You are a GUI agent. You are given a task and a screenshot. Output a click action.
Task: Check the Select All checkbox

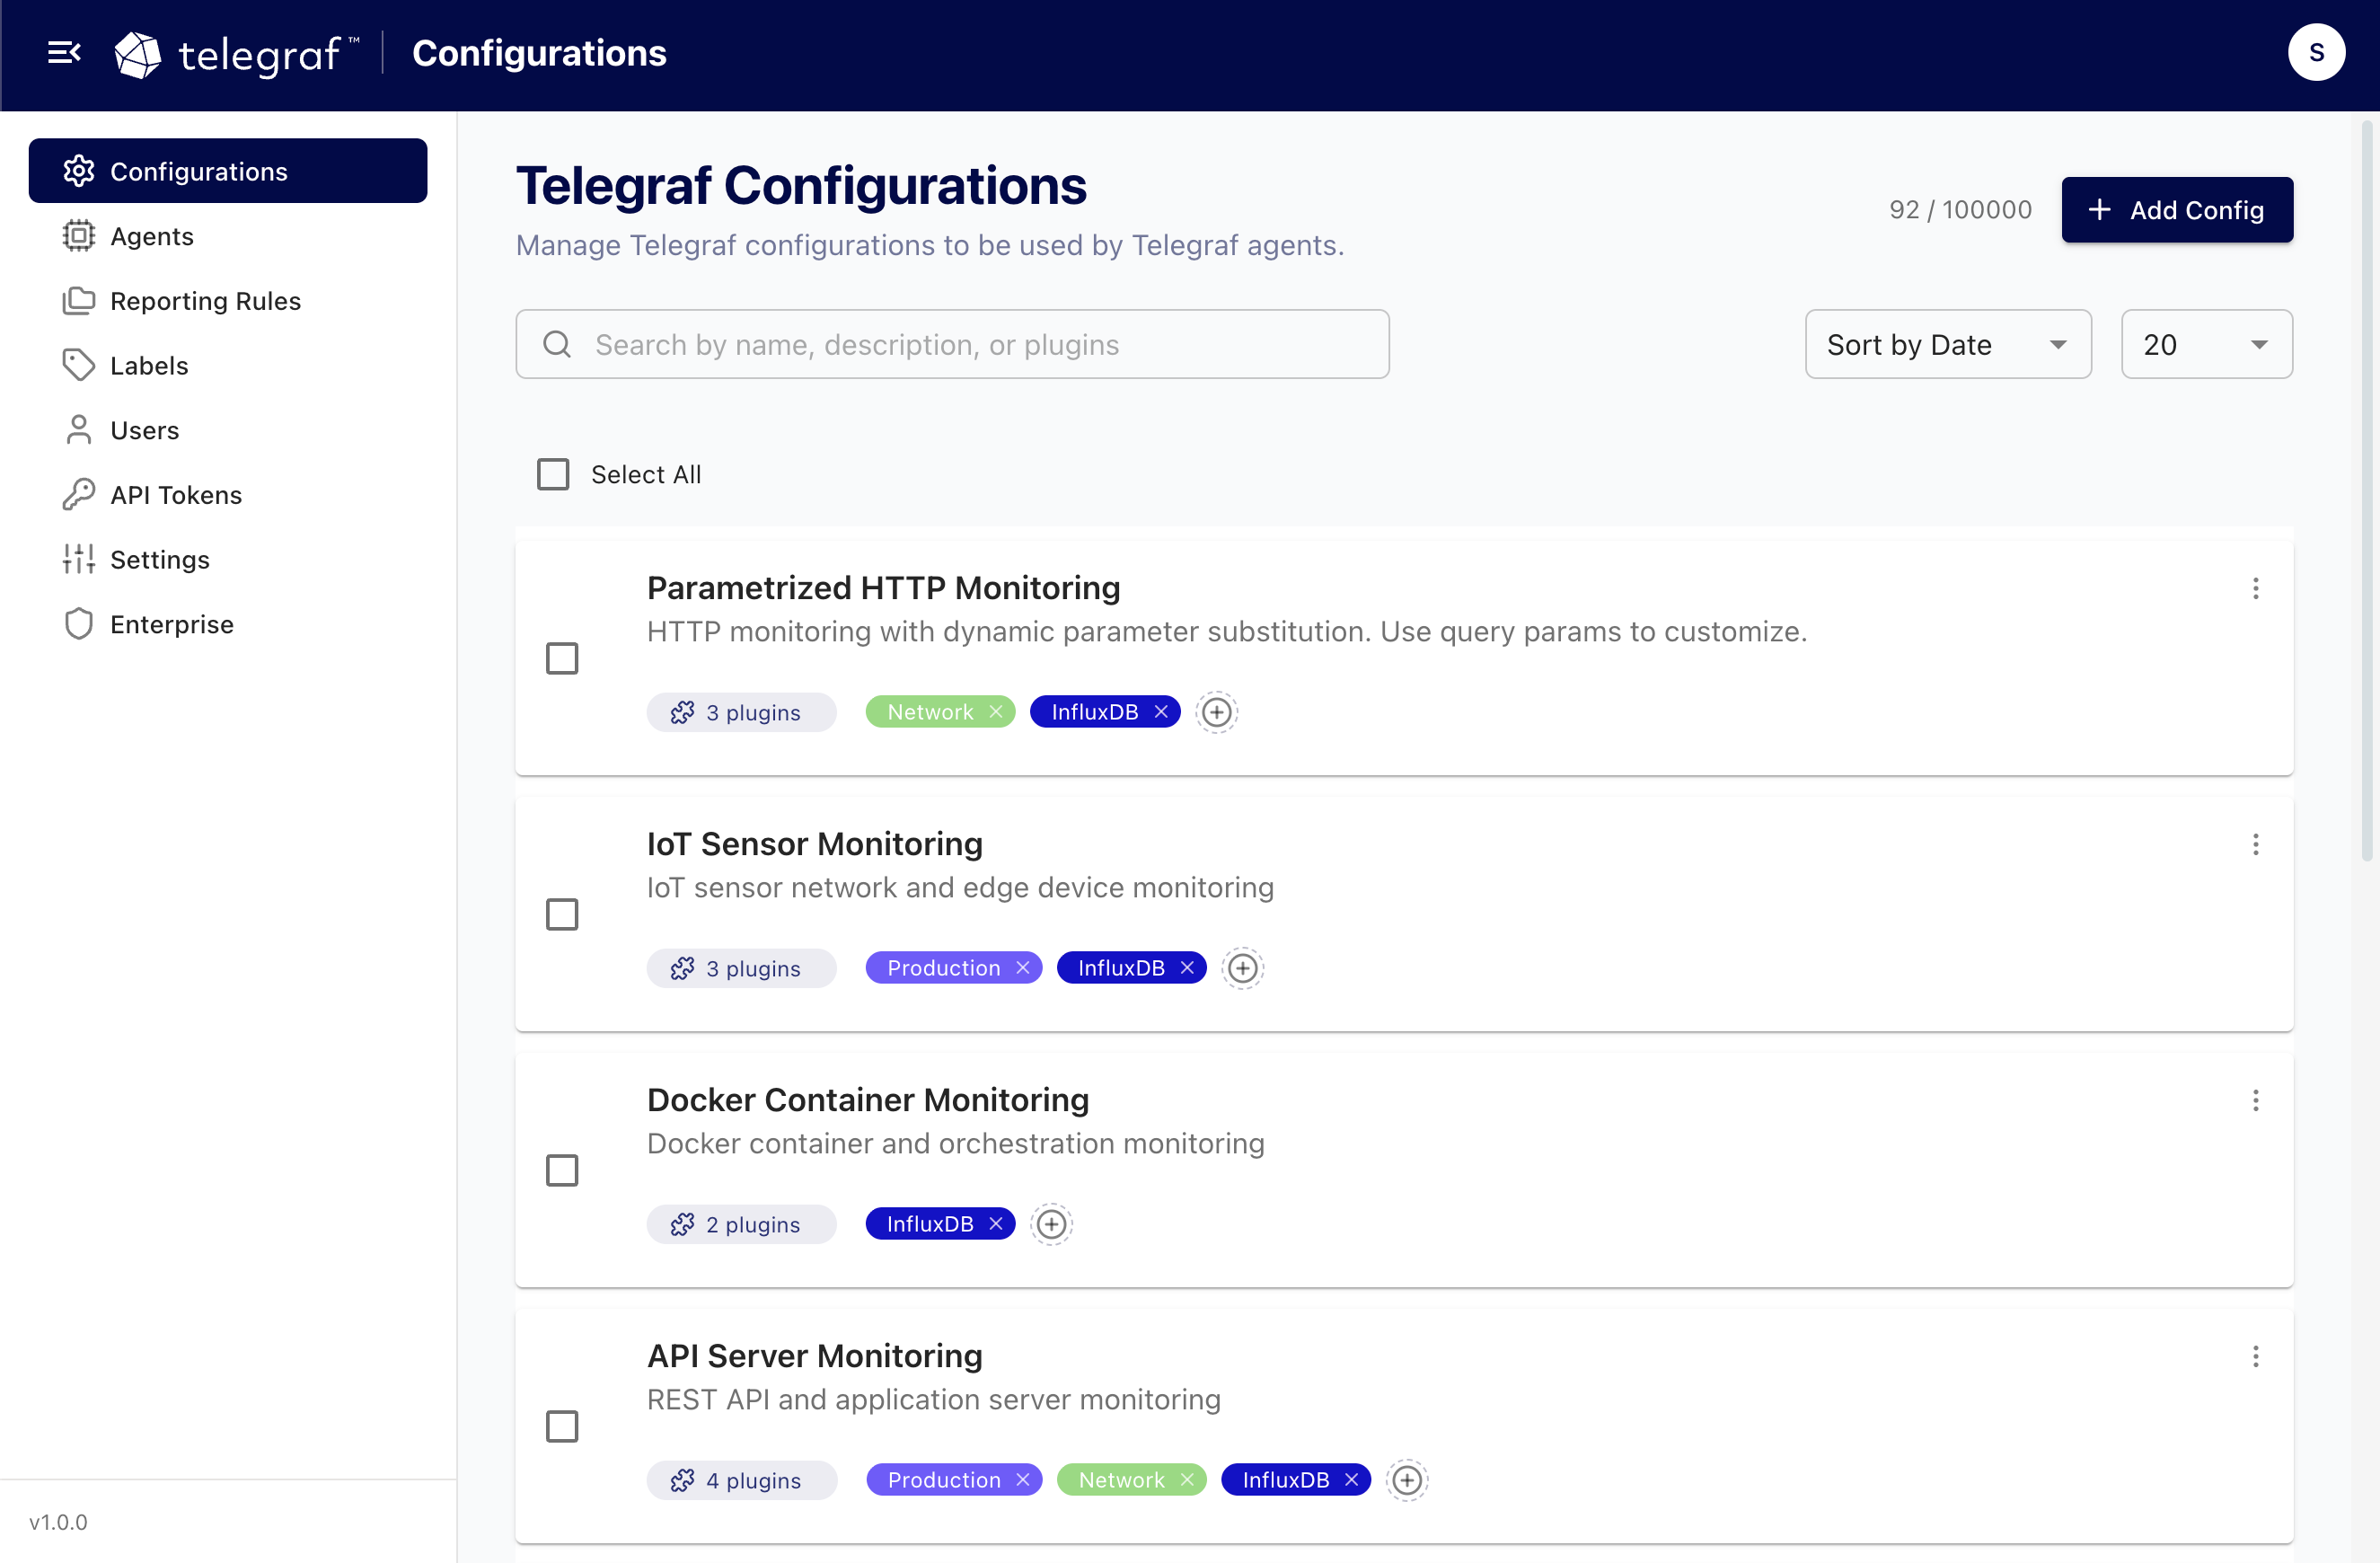pos(553,474)
